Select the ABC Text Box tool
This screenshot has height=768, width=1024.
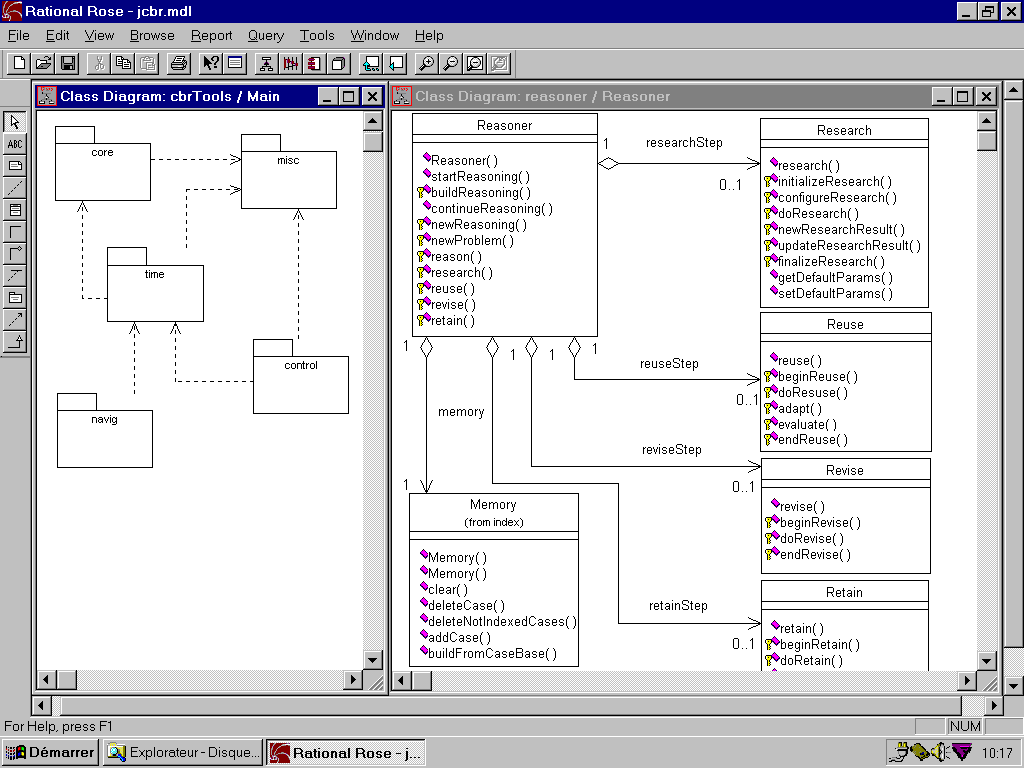(15, 144)
